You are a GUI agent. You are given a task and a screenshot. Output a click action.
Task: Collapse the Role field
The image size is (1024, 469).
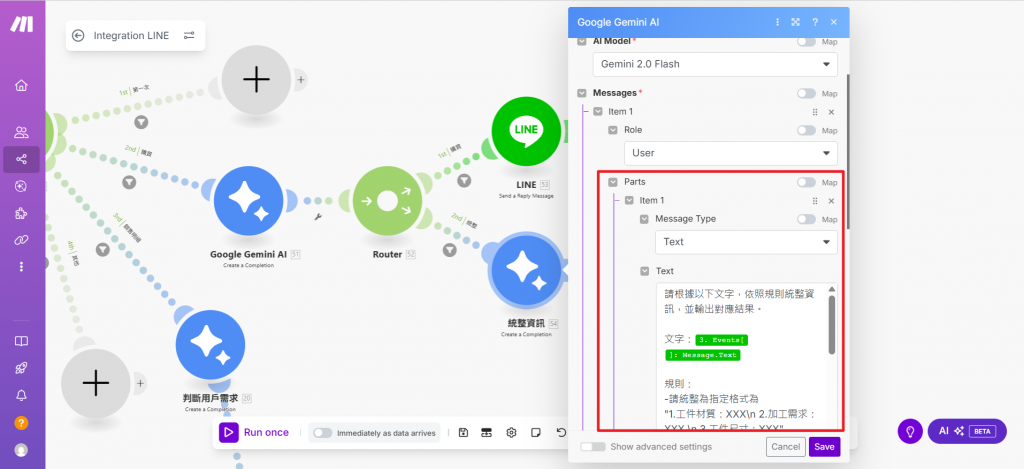point(613,130)
